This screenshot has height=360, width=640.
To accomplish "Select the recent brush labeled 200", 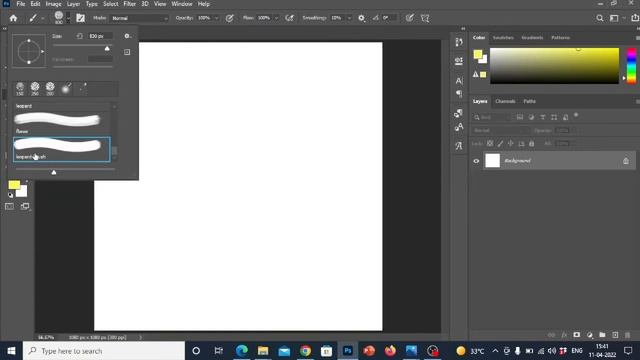I will (50, 88).
